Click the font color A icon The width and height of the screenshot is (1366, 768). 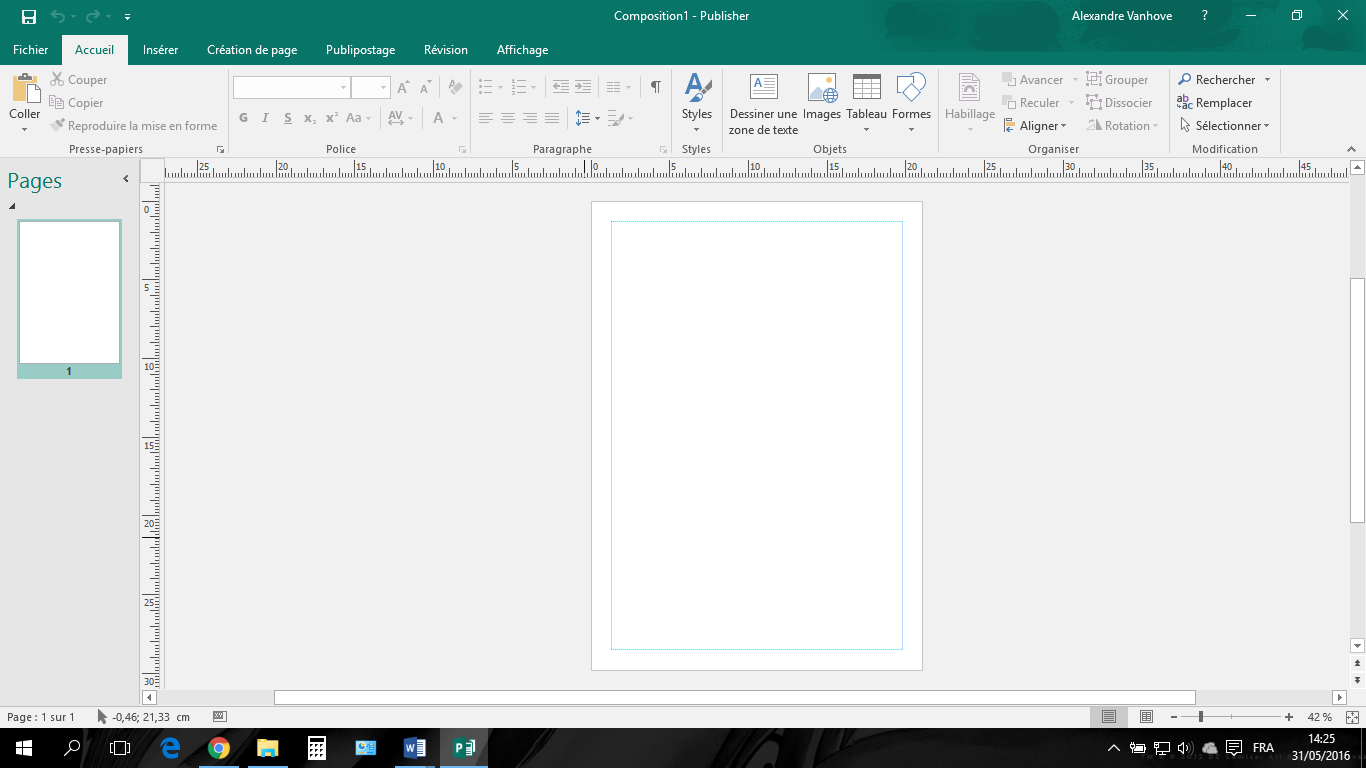tap(438, 118)
